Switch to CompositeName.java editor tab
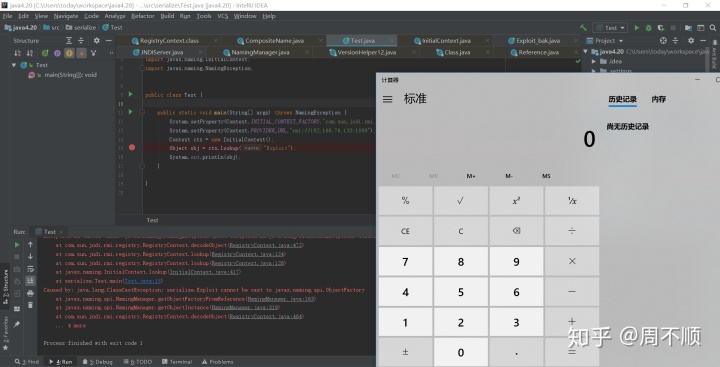The width and height of the screenshot is (720, 367). [x=274, y=40]
